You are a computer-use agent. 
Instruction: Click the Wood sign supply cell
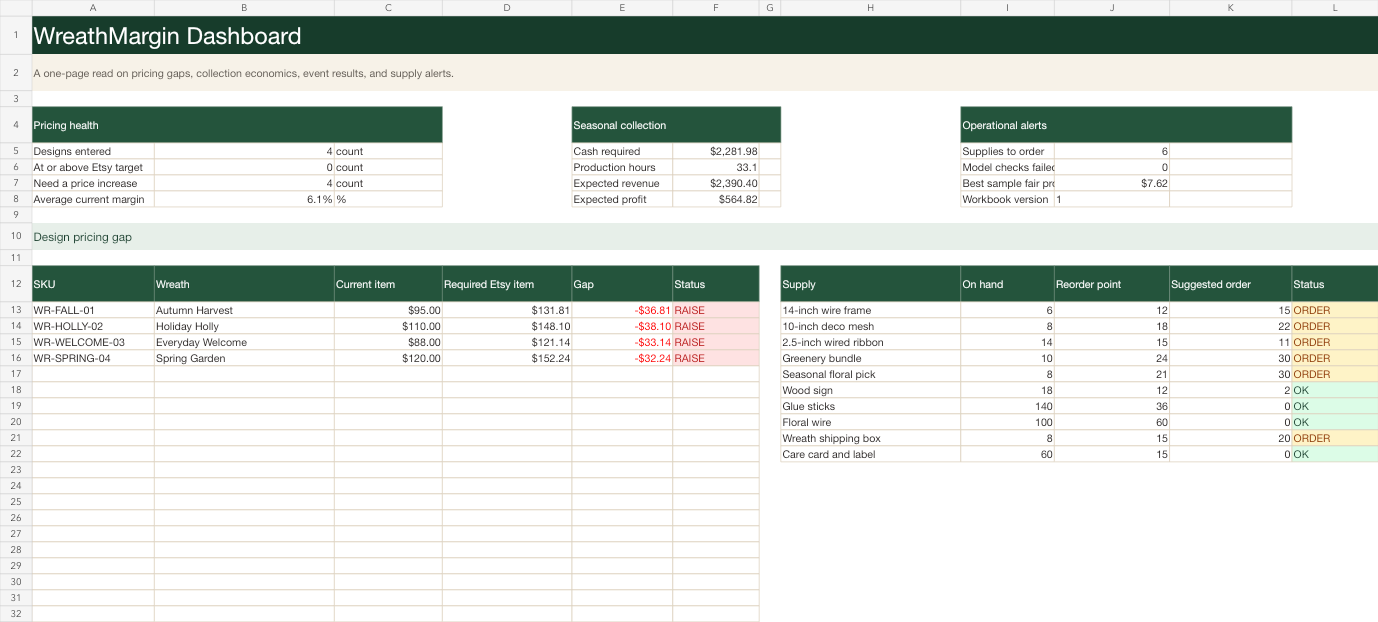(870, 390)
